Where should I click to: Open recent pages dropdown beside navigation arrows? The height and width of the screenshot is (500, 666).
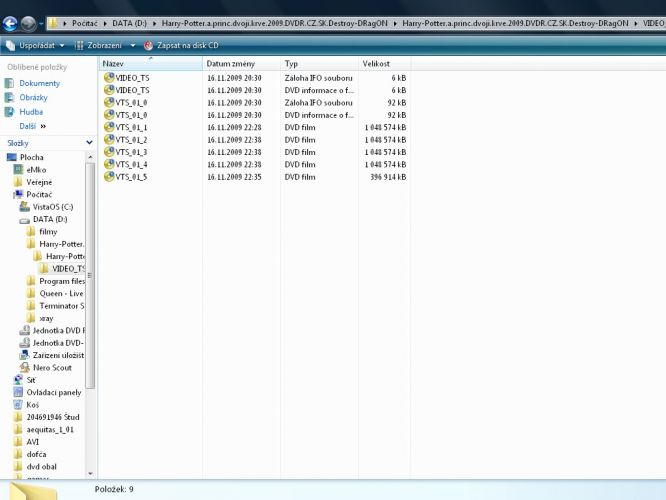click(x=41, y=24)
